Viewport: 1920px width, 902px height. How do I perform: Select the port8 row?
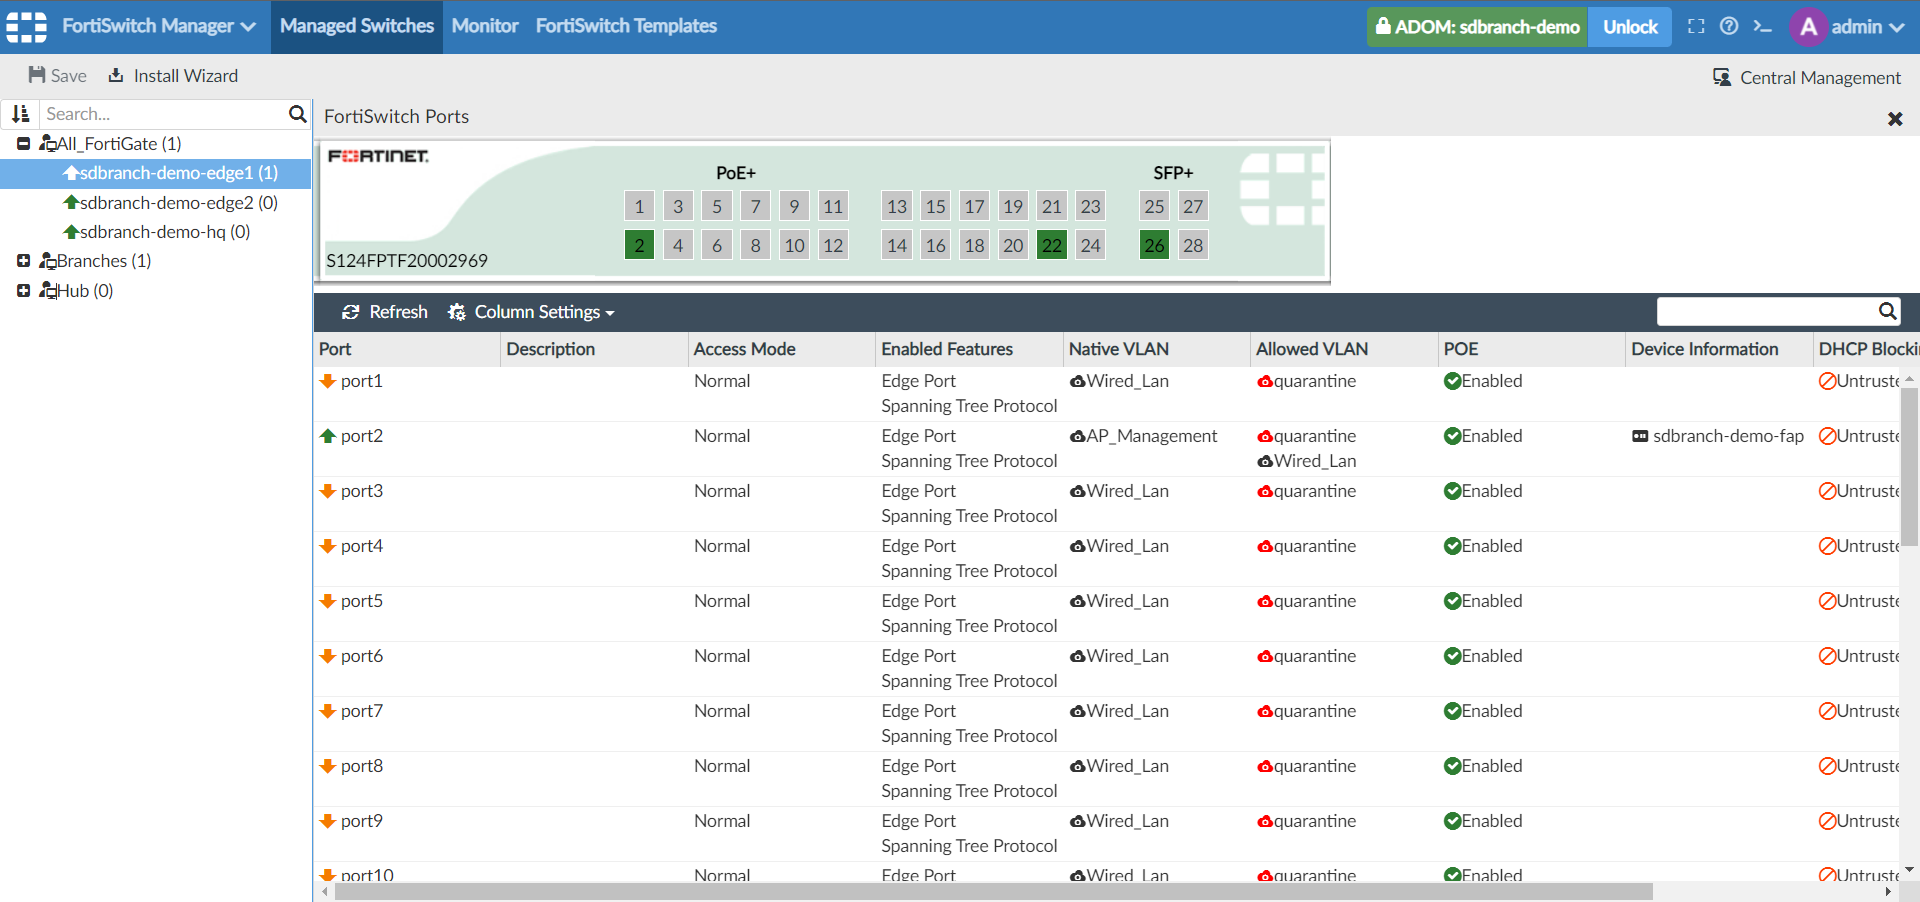coord(1106,779)
